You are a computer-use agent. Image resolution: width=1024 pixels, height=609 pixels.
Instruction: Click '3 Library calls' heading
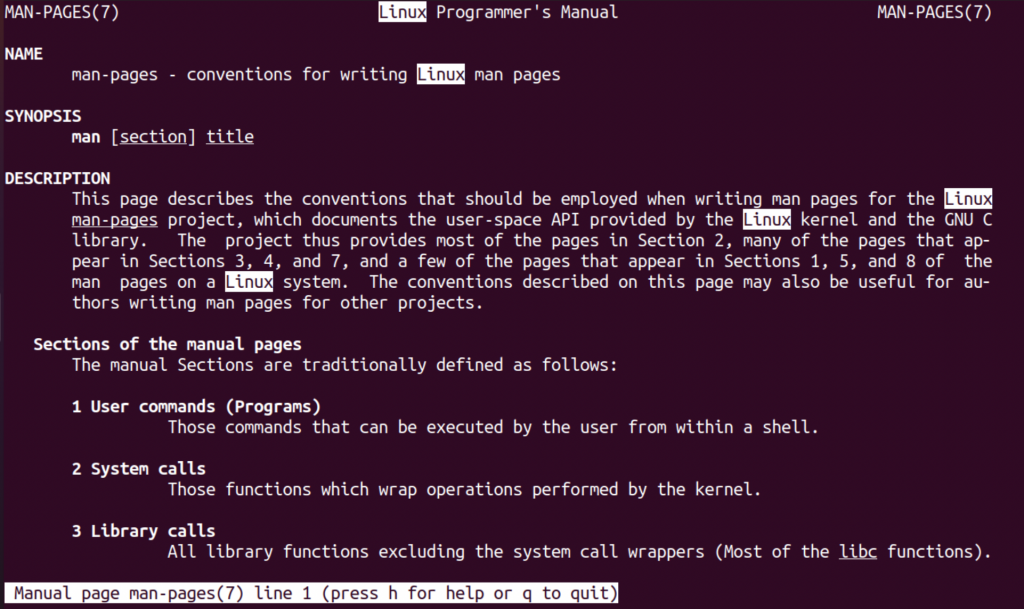coord(144,531)
